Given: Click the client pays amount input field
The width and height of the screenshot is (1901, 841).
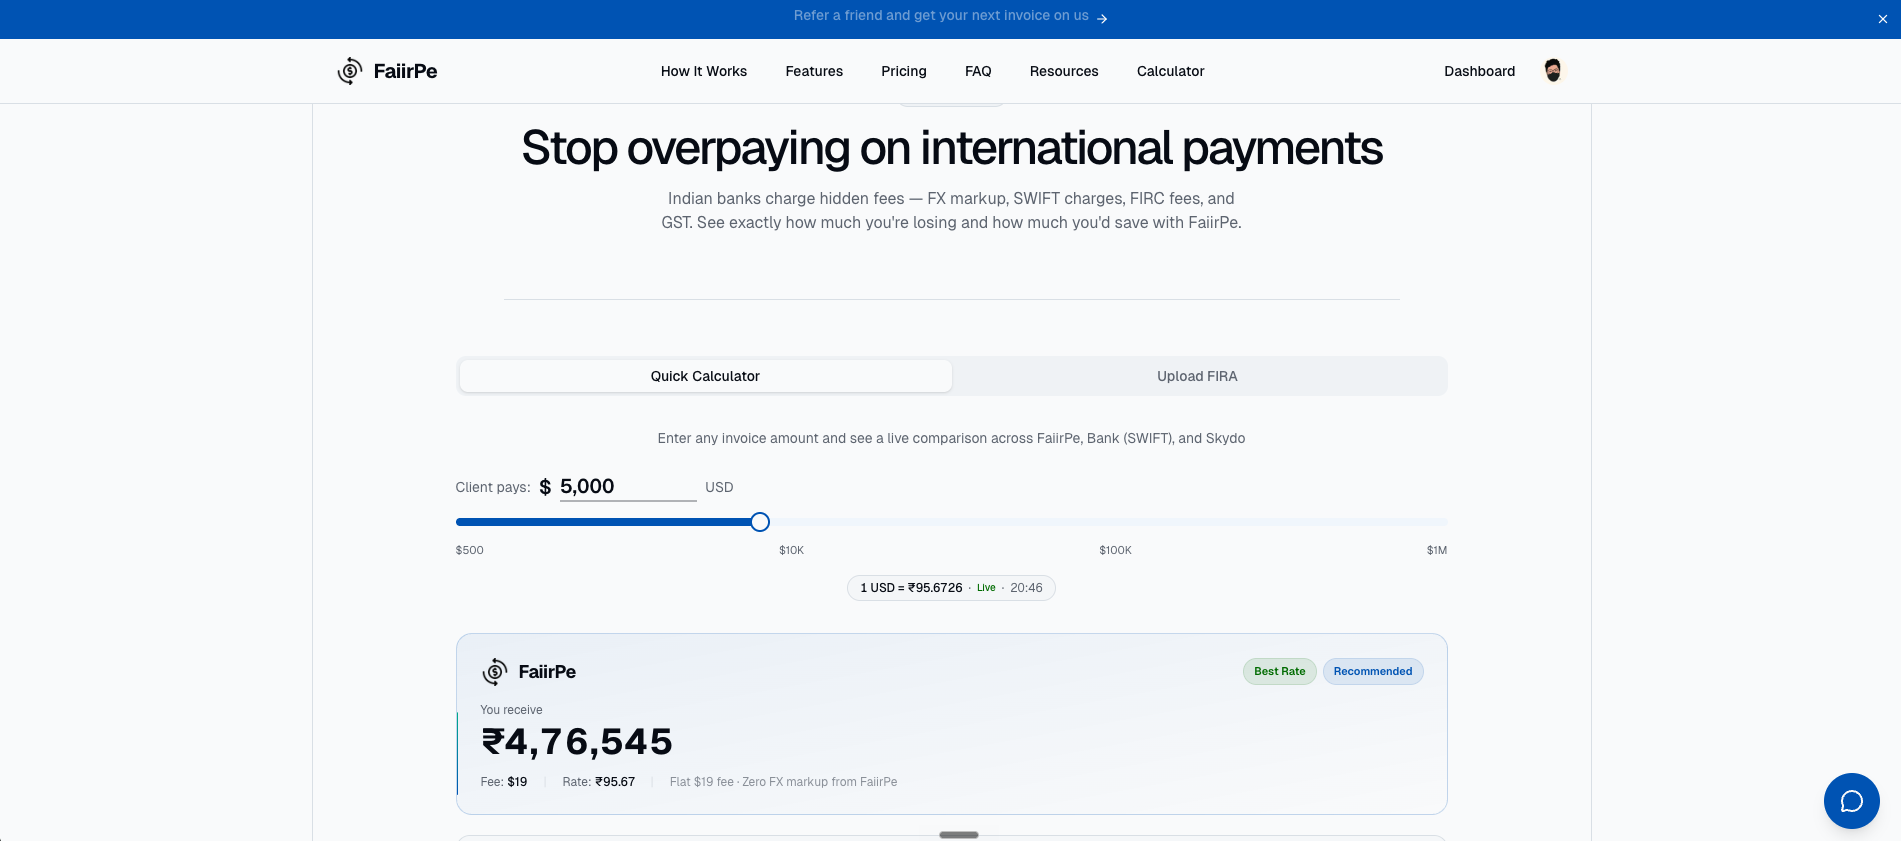Looking at the screenshot, I should coord(628,487).
